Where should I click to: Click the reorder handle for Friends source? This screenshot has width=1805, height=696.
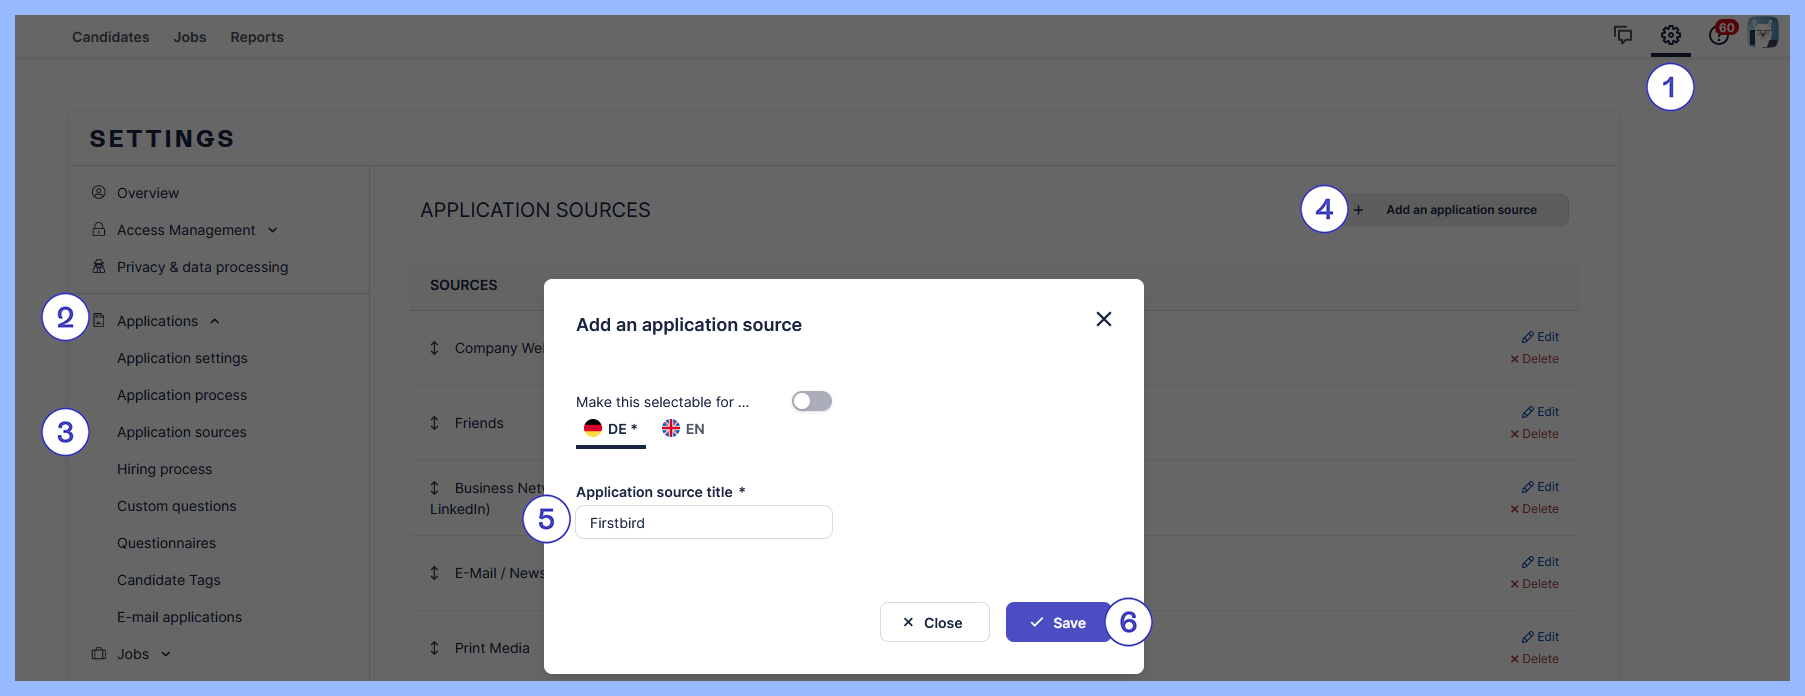tap(434, 423)
